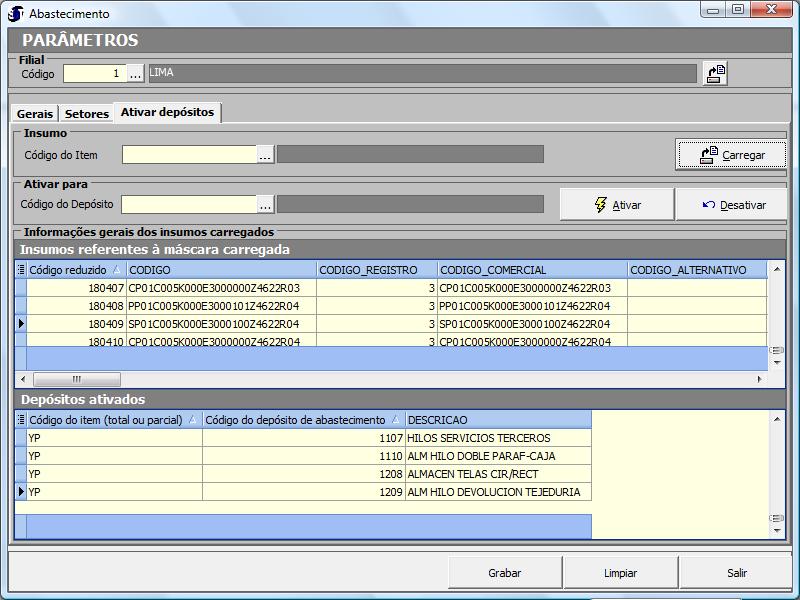Viewport: 800px width, 600px height.
Task: Open the Código do Depósito lookup button
Action: pyautogui.click(x=265, y=204)
